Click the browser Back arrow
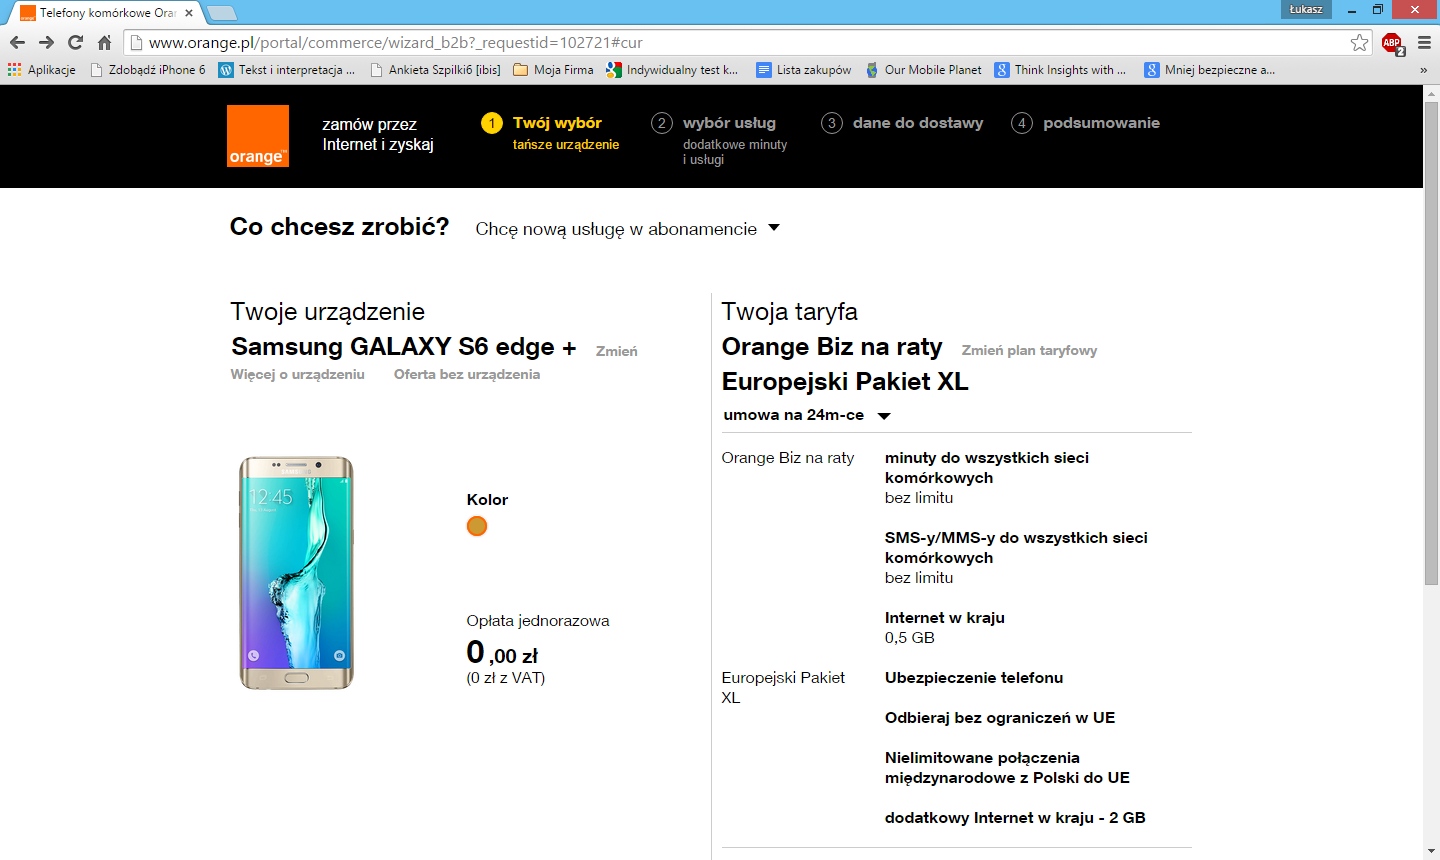 17,42
